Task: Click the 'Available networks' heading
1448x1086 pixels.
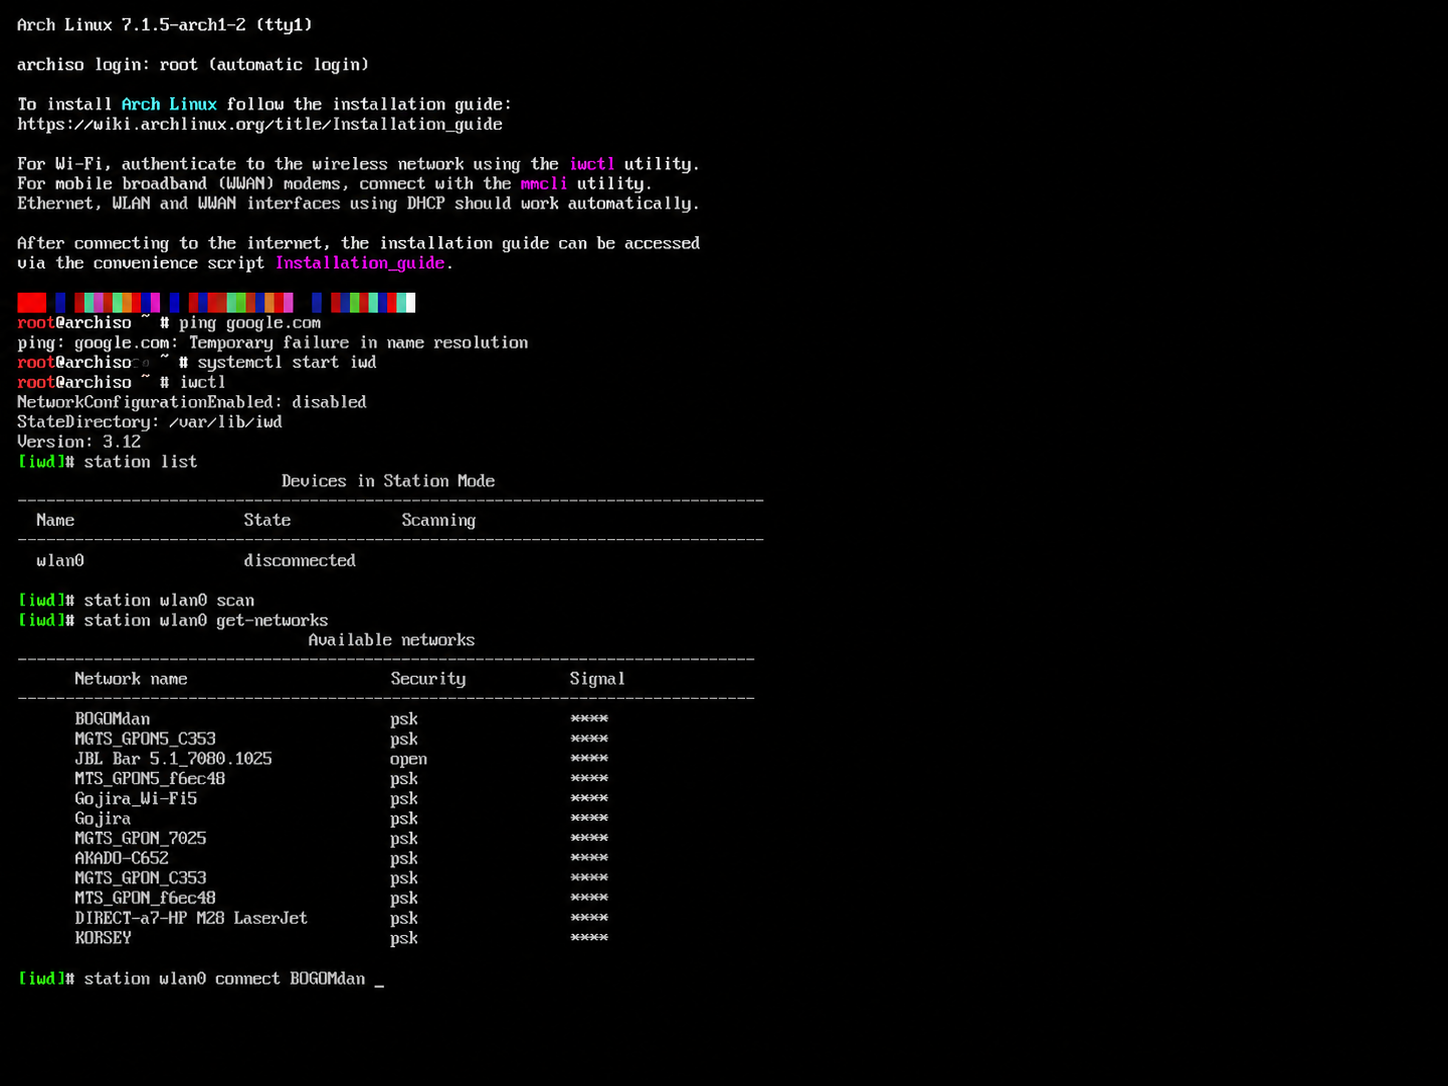Action: click(391, 640)
